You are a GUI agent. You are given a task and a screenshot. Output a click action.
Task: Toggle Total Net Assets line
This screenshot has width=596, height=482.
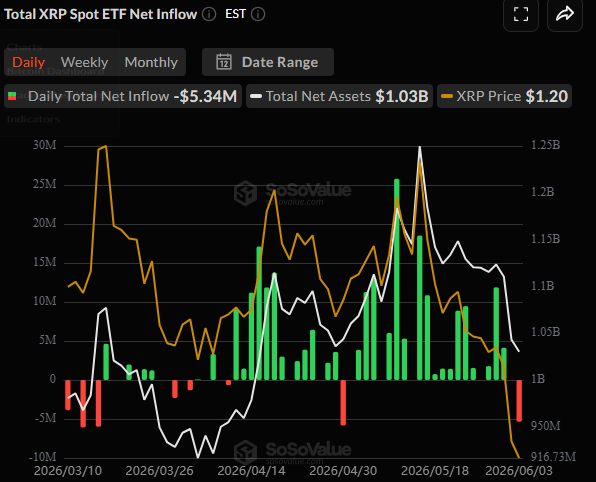339,96
